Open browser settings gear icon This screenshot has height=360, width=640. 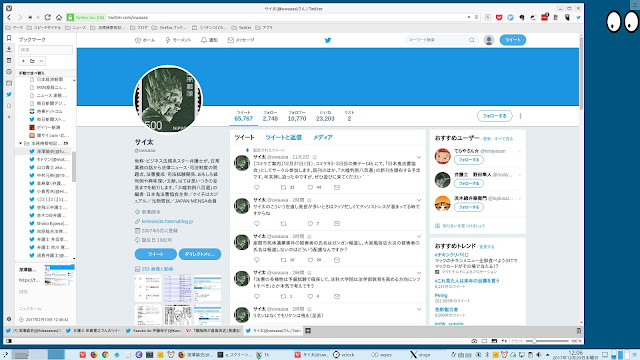click(9, 319)
